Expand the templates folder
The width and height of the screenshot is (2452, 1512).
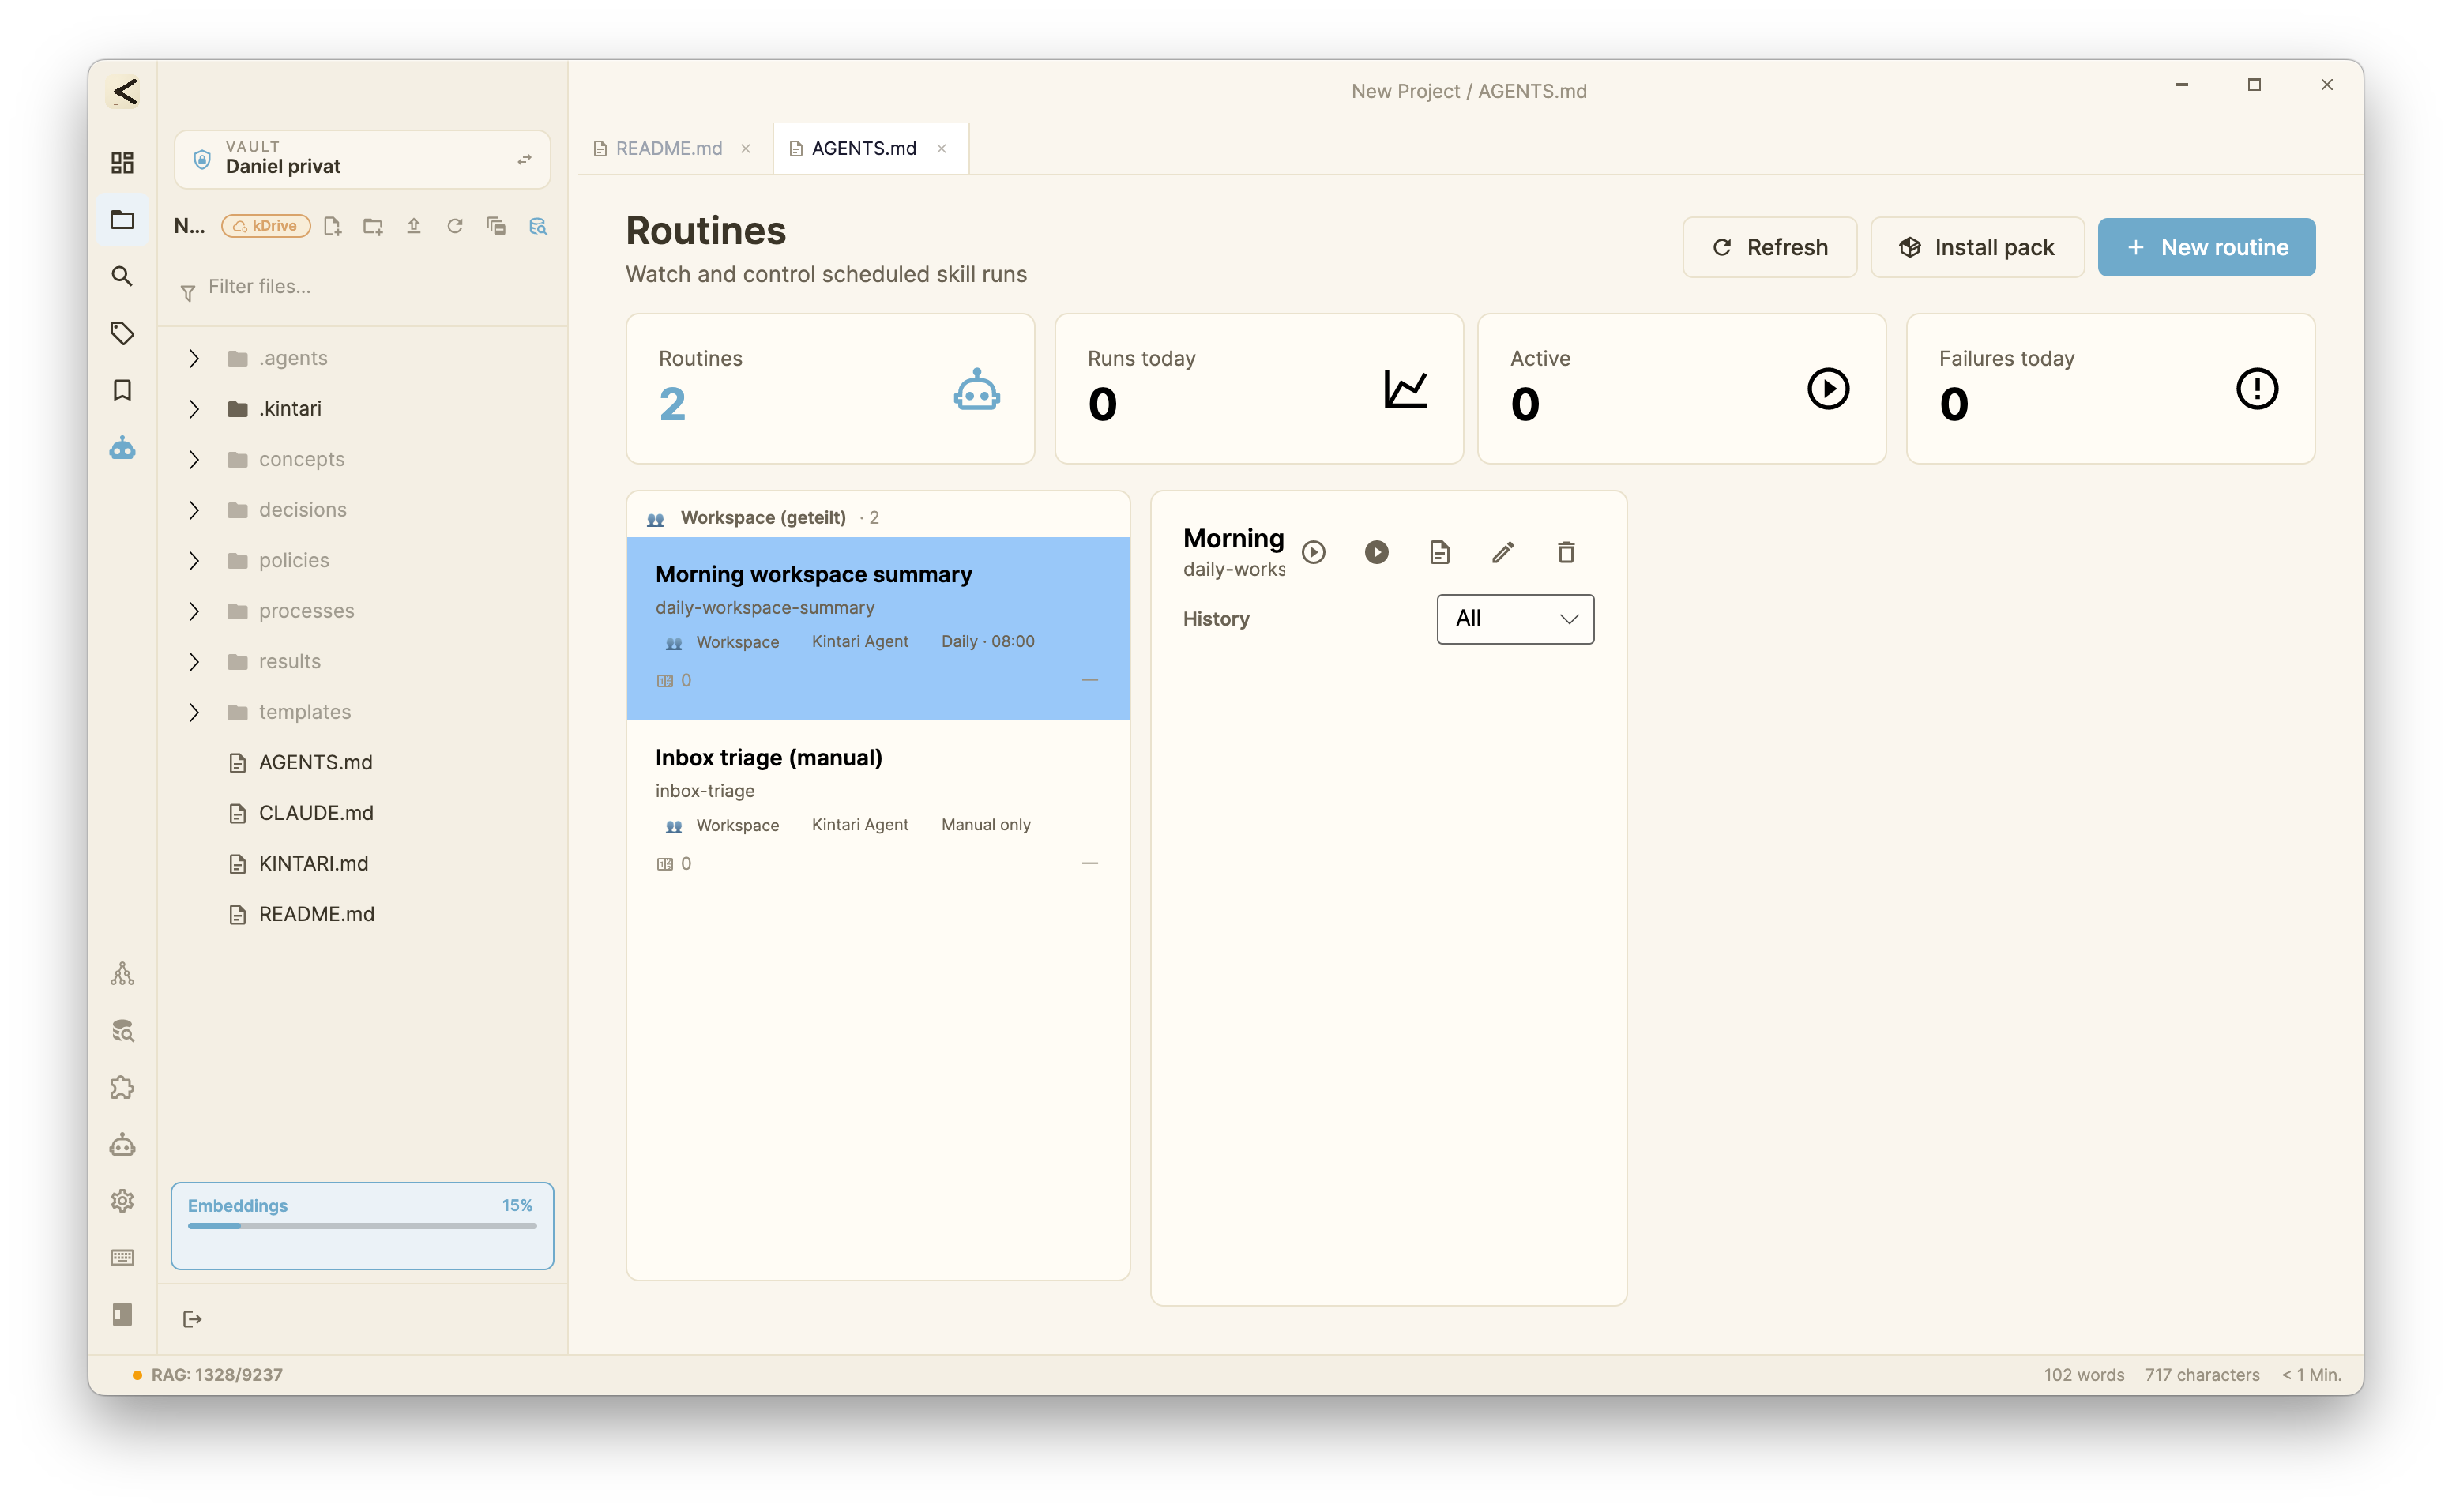(x=194, y=712)
